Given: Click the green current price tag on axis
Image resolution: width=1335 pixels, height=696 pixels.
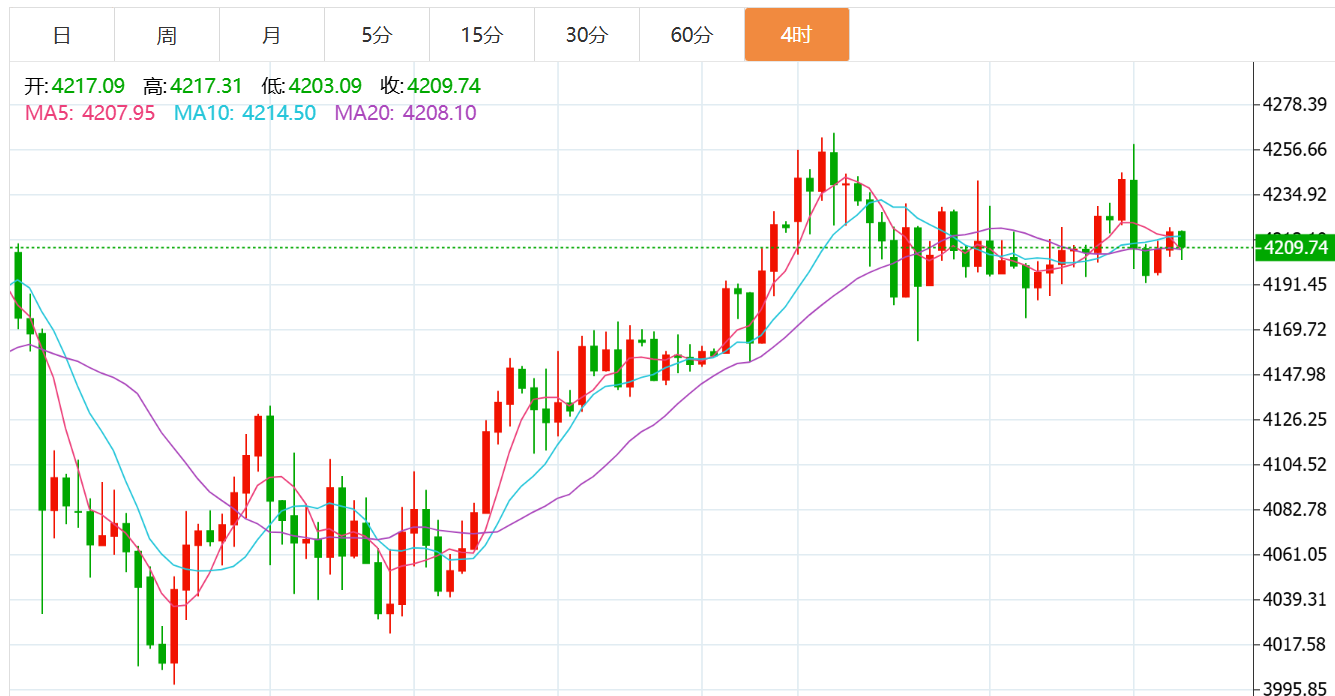Looking at the screenshot, I should 1295,247.
